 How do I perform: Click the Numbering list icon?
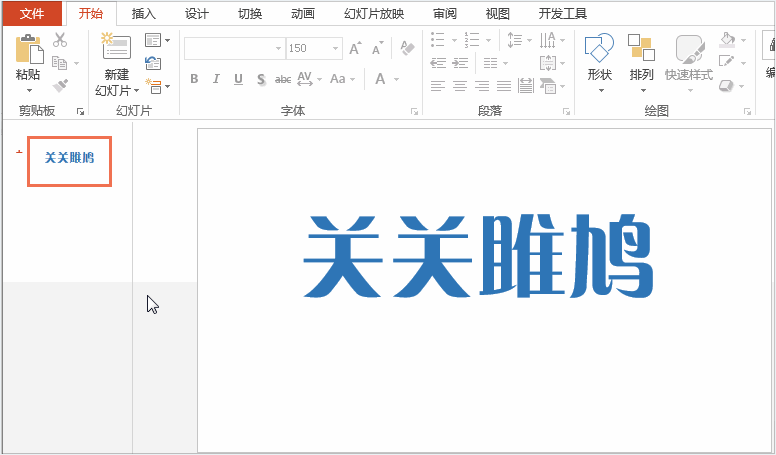472,40
